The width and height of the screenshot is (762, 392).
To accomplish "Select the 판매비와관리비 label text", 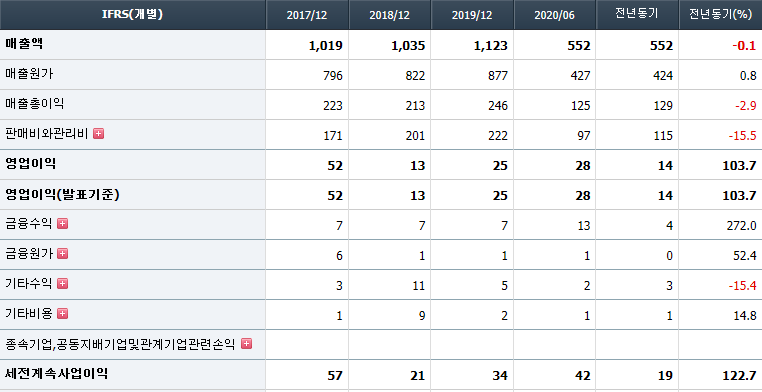I will click(x=47, y=134).
